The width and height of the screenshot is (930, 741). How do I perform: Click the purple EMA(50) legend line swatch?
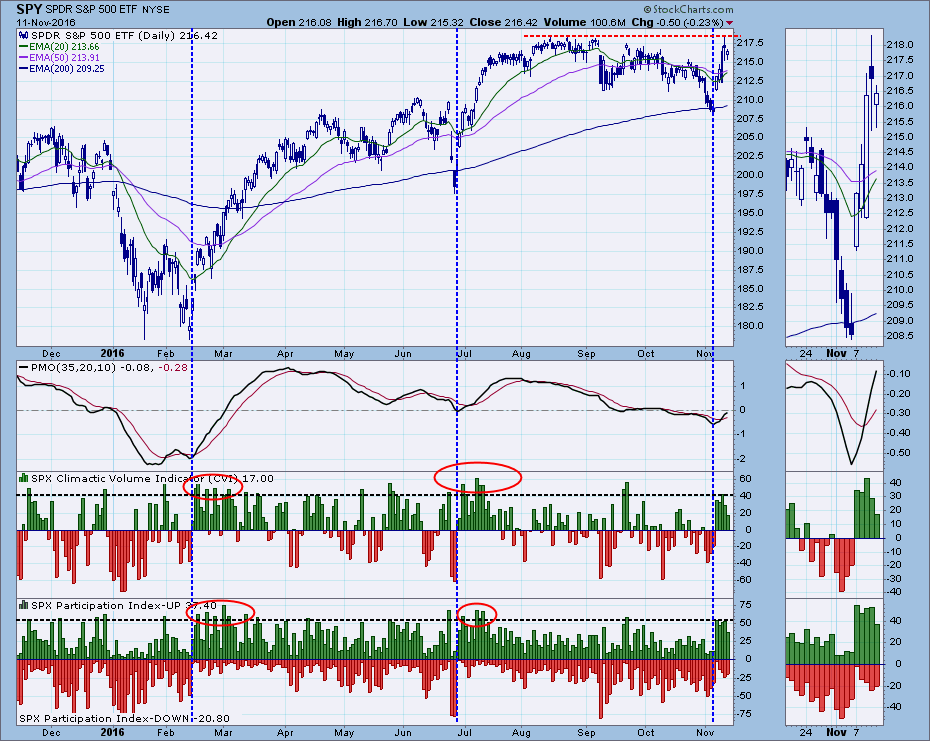[24, 58]
